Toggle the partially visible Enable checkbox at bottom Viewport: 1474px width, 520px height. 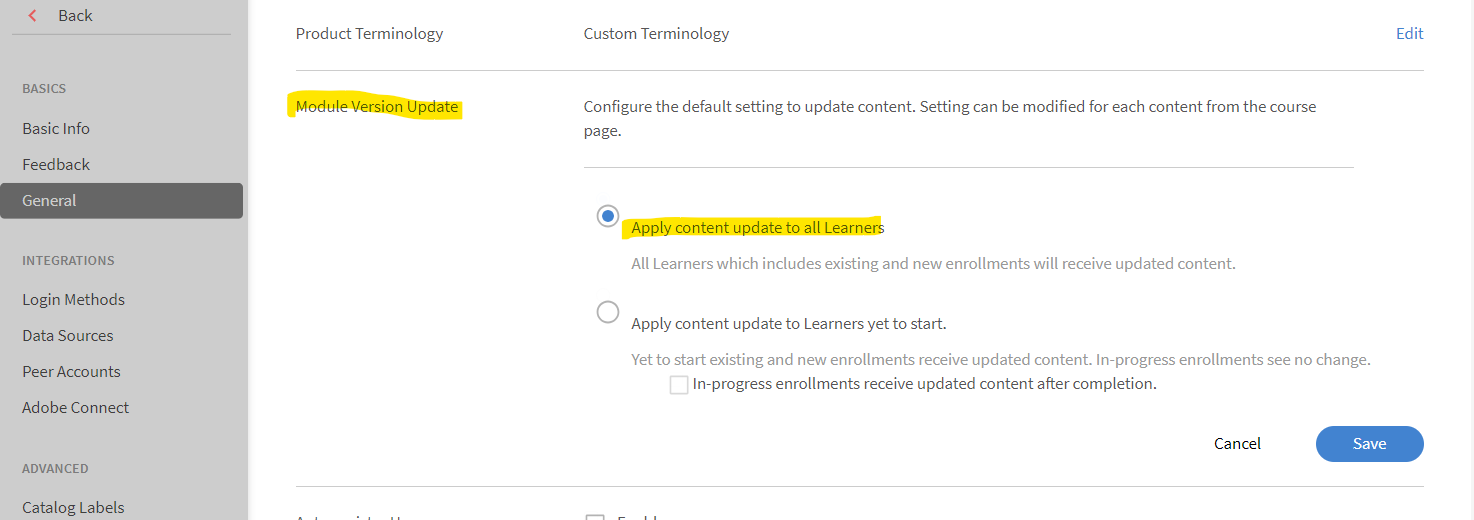point(595,516)
